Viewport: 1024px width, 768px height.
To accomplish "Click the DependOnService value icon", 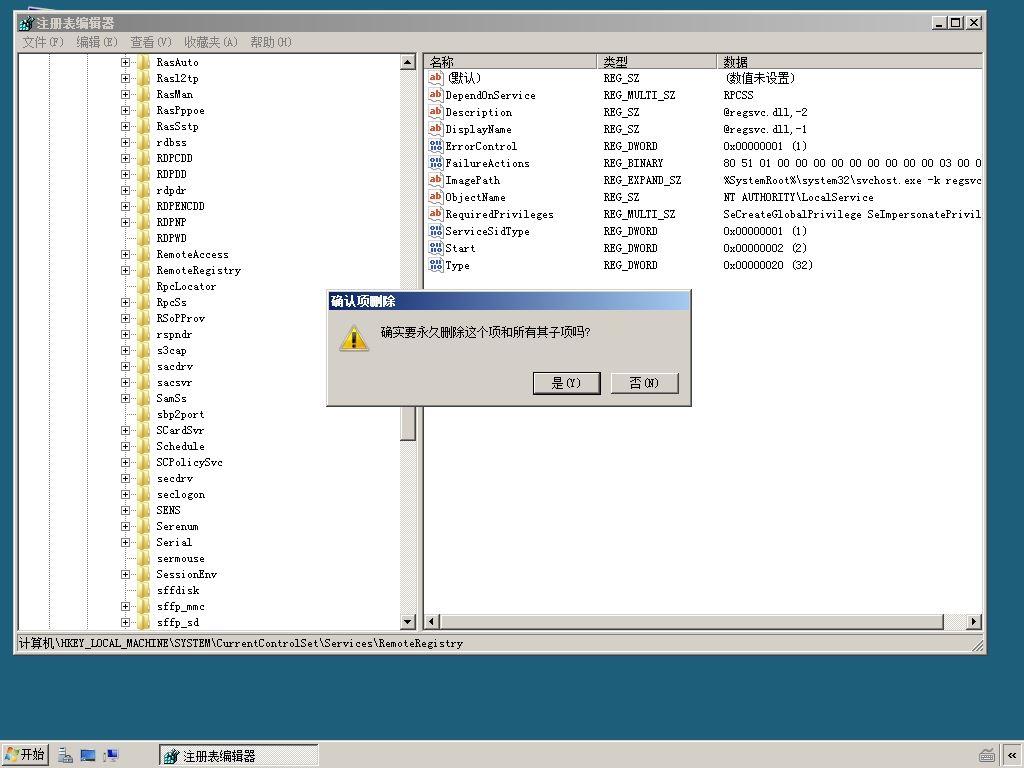I will [x=436, y=95].
